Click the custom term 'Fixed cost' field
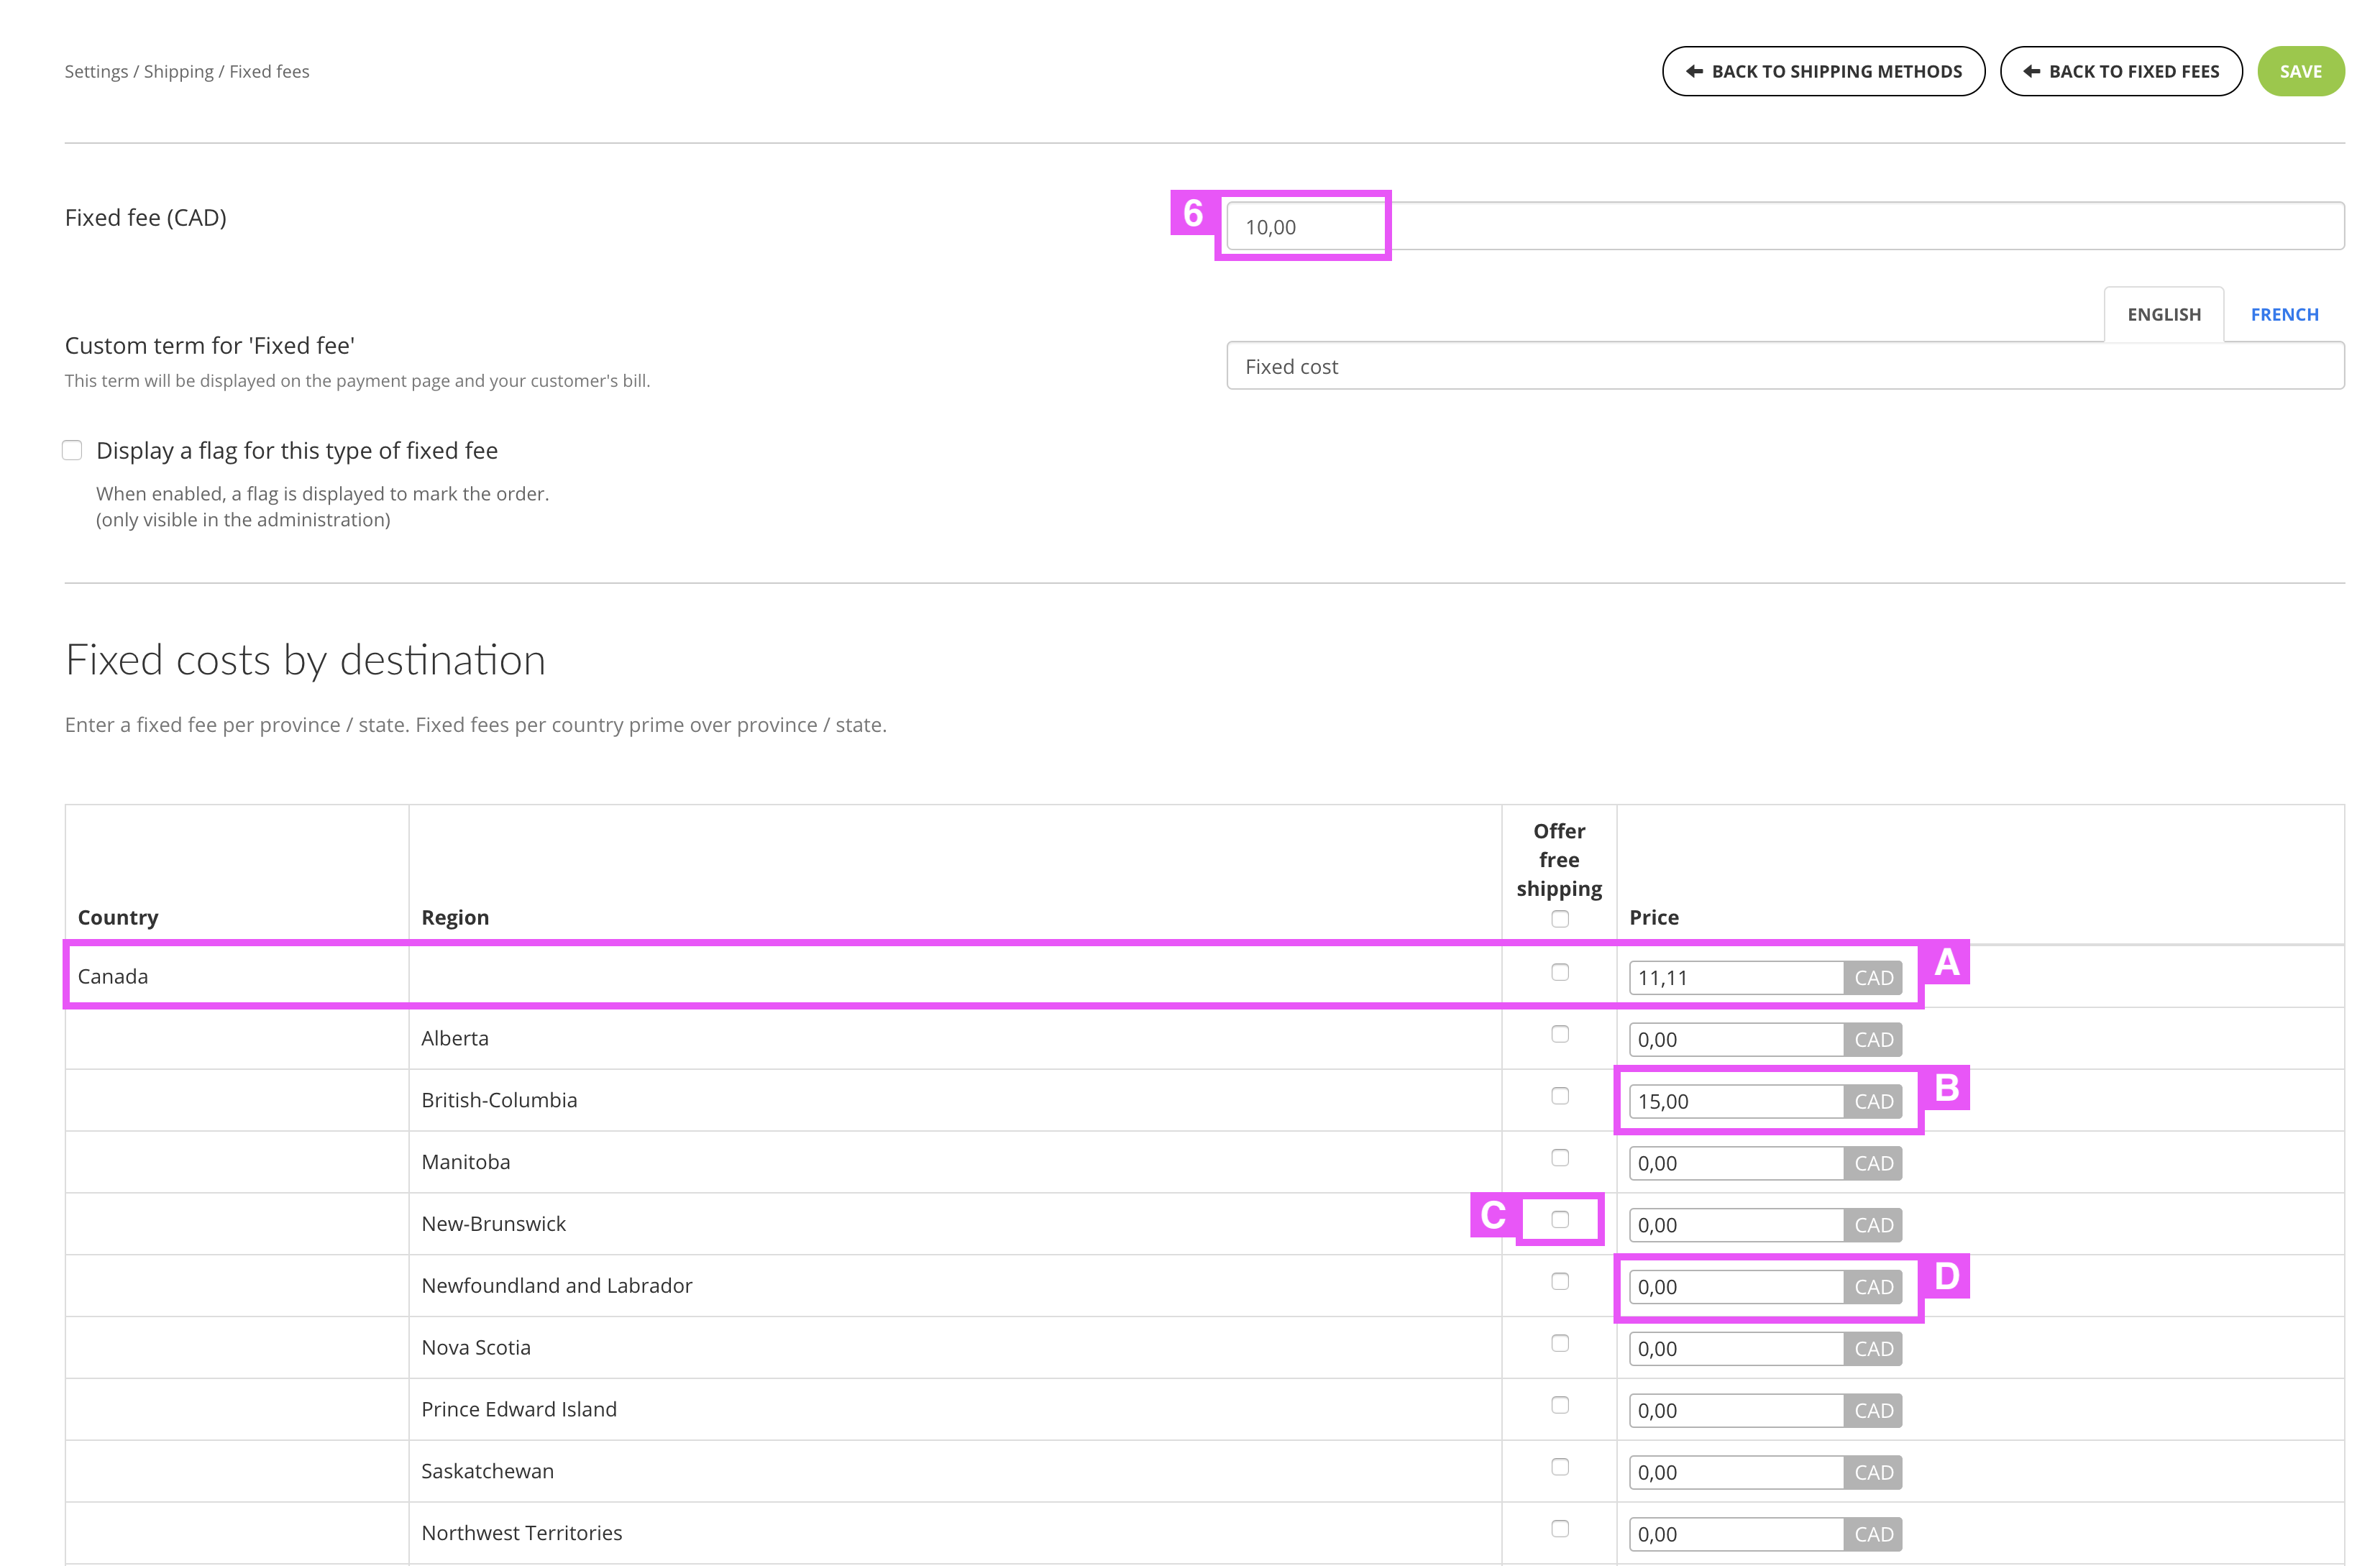Screen dimensions: 2380x1566 (x=1785, y=366)
